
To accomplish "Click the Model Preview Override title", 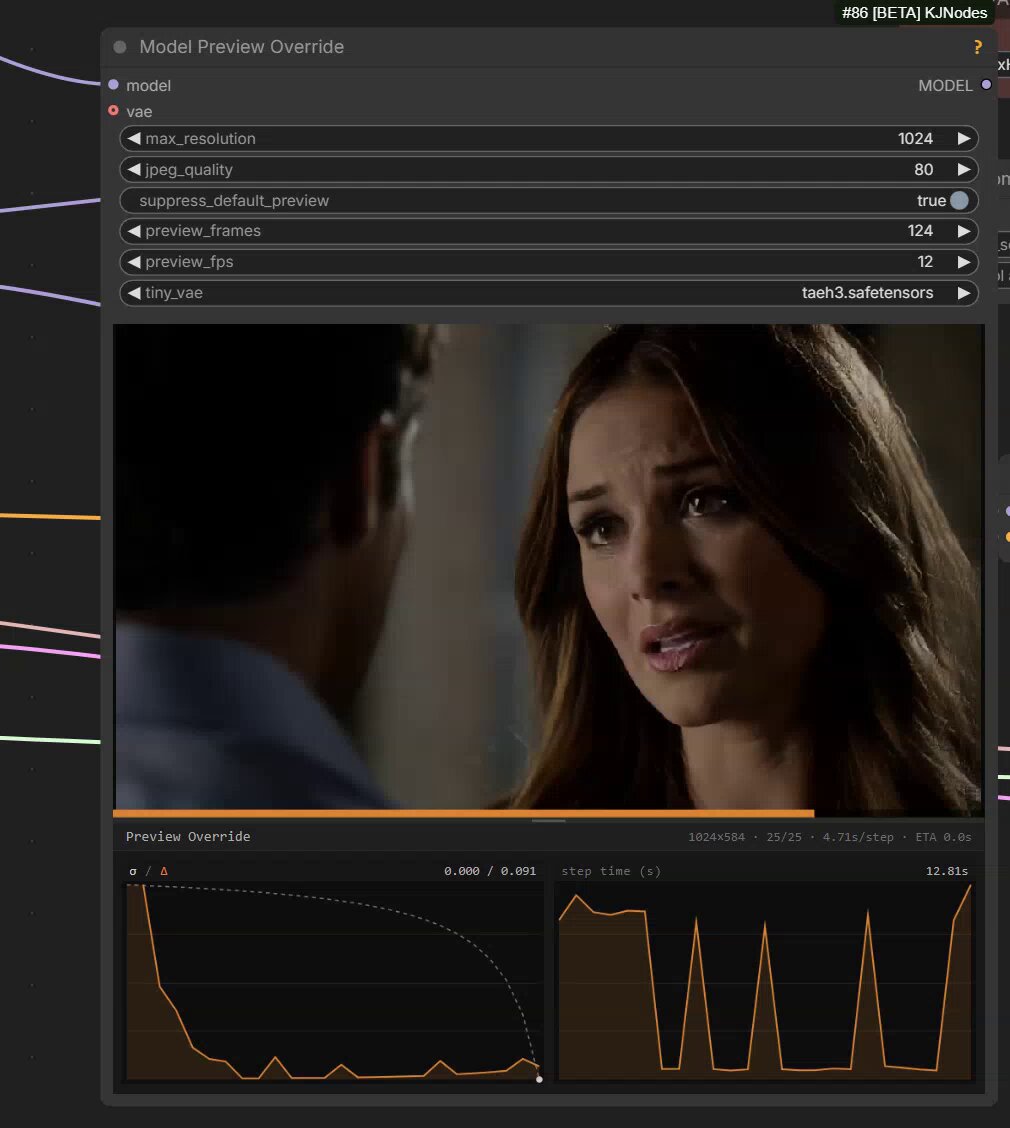I will 242,47.
